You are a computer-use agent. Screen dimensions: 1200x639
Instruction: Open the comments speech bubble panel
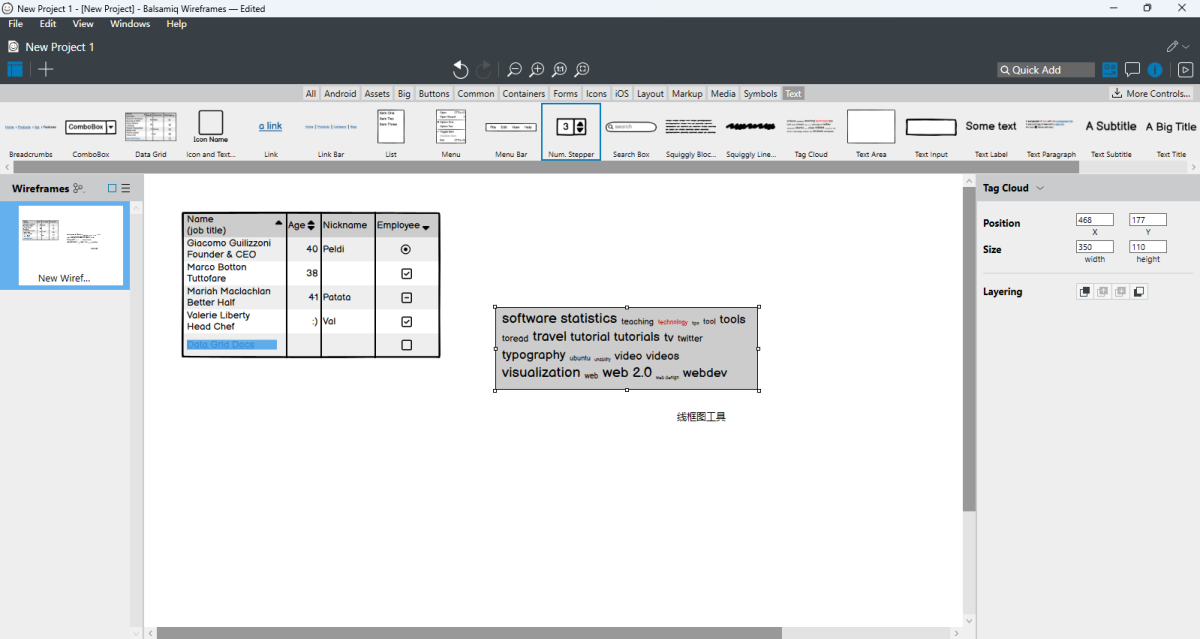[1132, 70]
